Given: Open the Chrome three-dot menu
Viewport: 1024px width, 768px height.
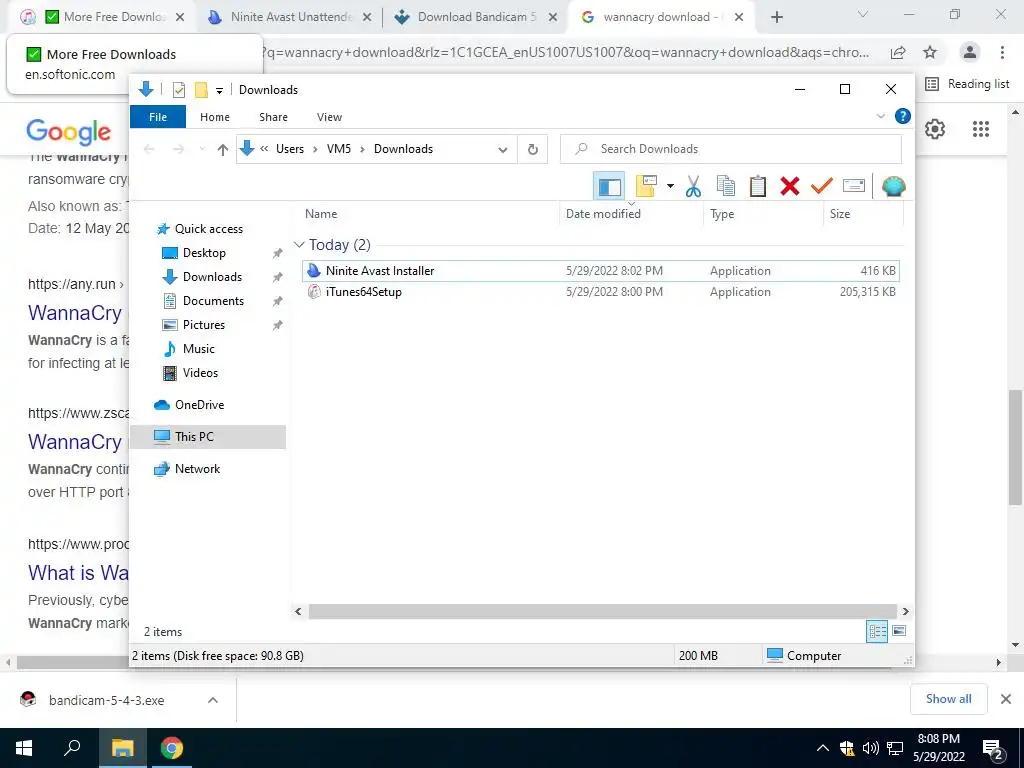Looking at the screenshot, I should pos(1002,53).
